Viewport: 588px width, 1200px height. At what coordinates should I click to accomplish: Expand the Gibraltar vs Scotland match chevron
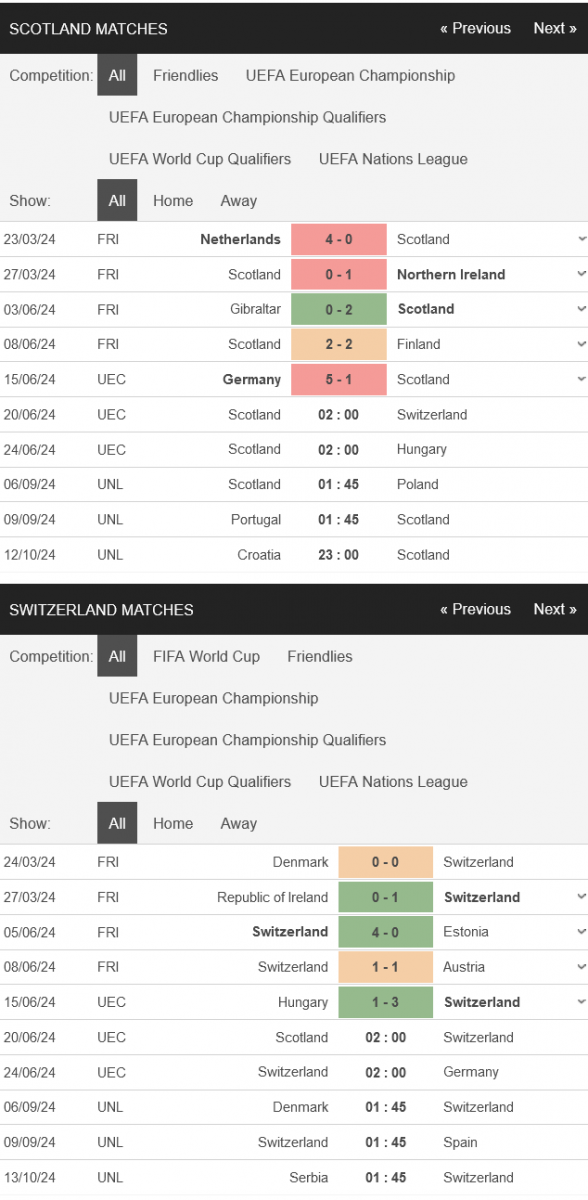click(581, 309)
